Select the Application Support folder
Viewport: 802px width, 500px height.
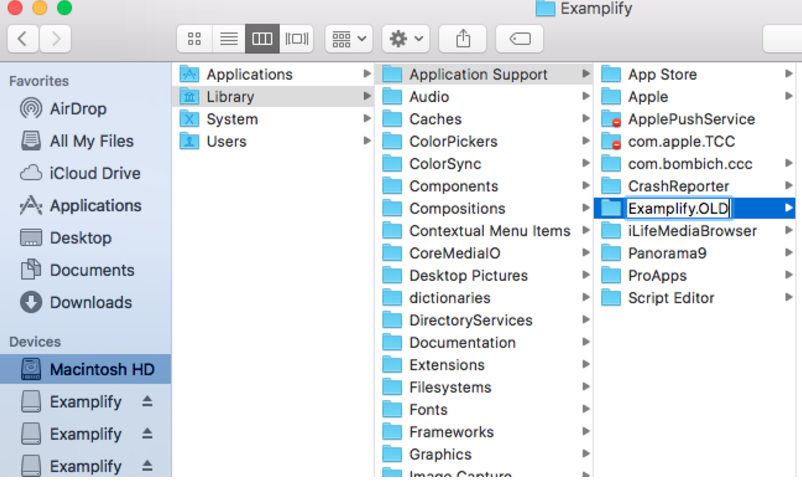485,75
